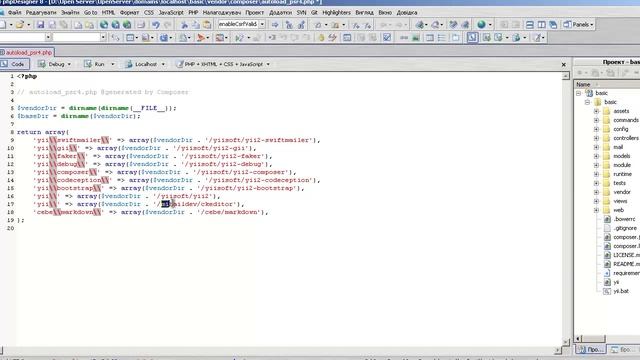Click the Cut scissors icon
640x360 pixels.
(x=184, y=24)
